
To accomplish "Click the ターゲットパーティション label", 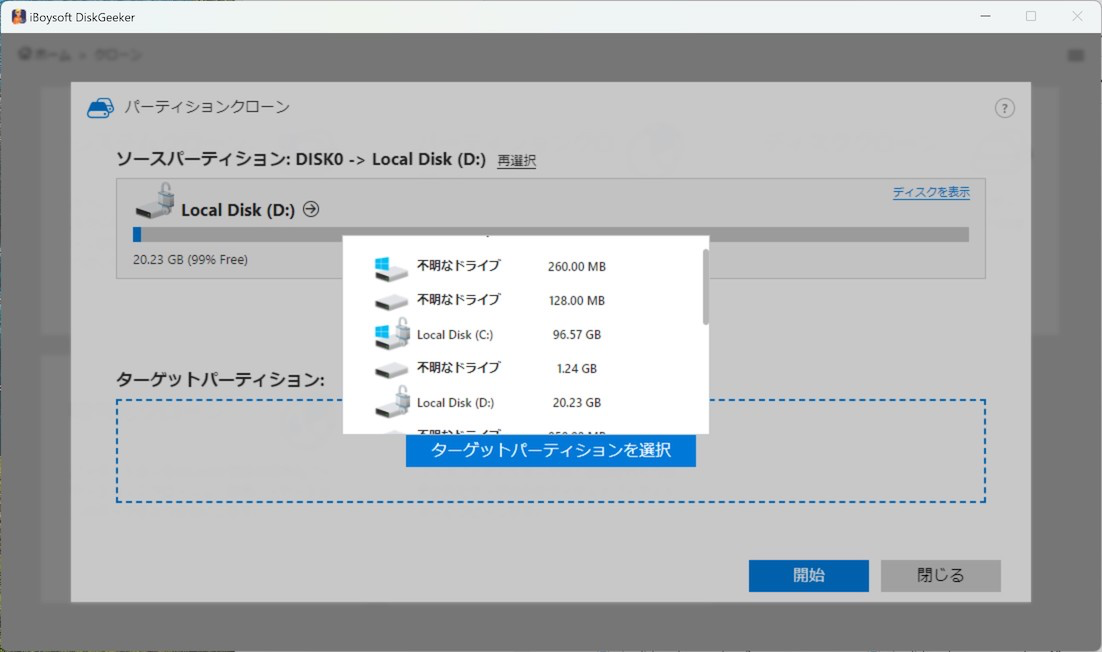I will point(220,379).
